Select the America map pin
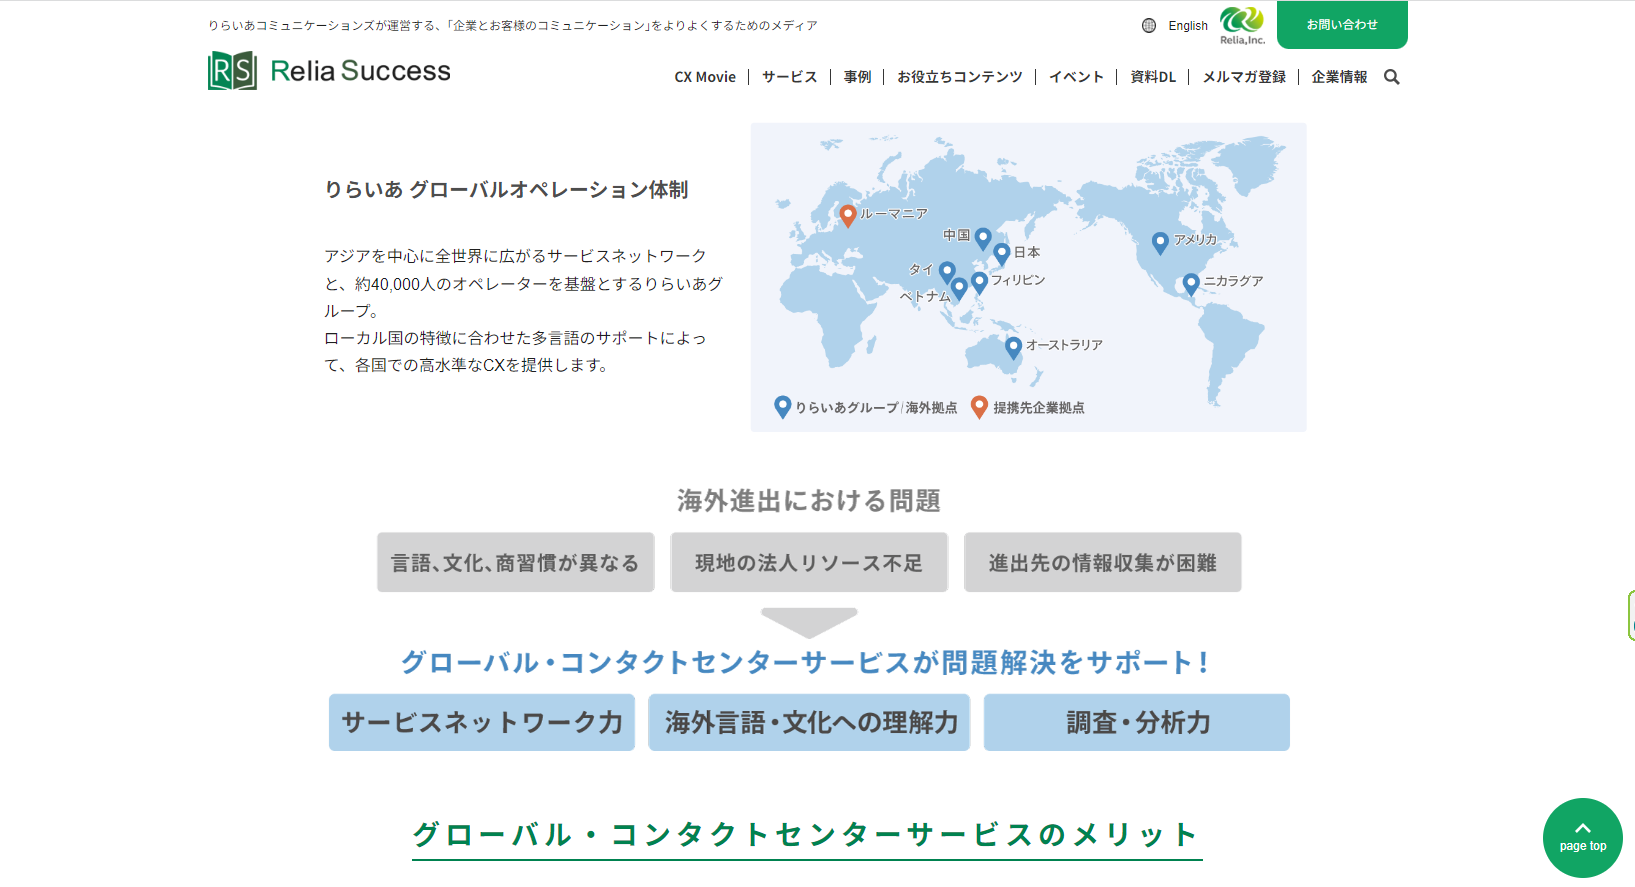1635x887 pixels. (1160, 243)
